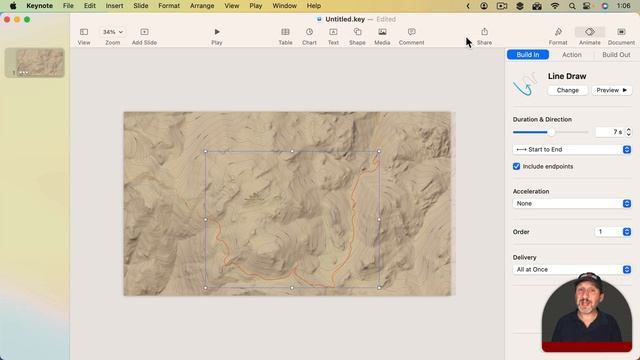Switch to the Build In tab
Screen dimensions: 640x360
tap(528, 55)
